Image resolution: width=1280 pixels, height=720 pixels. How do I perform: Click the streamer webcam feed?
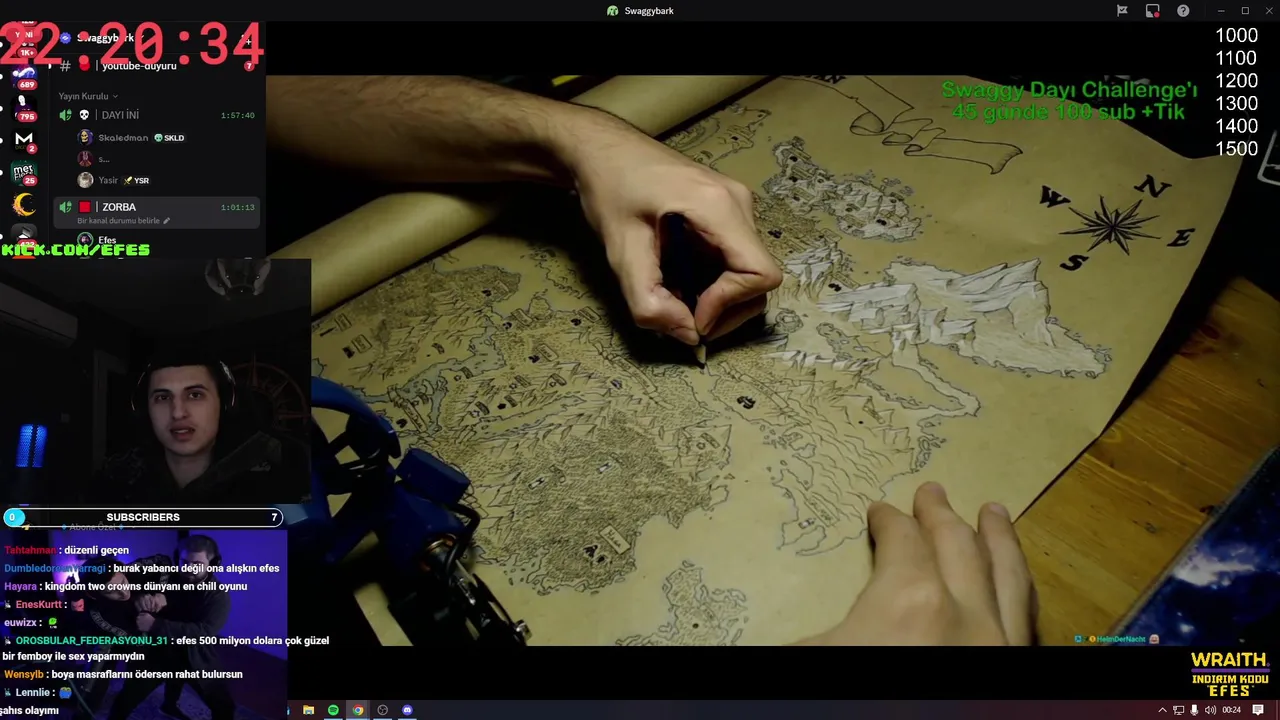[x=155, y=383]
